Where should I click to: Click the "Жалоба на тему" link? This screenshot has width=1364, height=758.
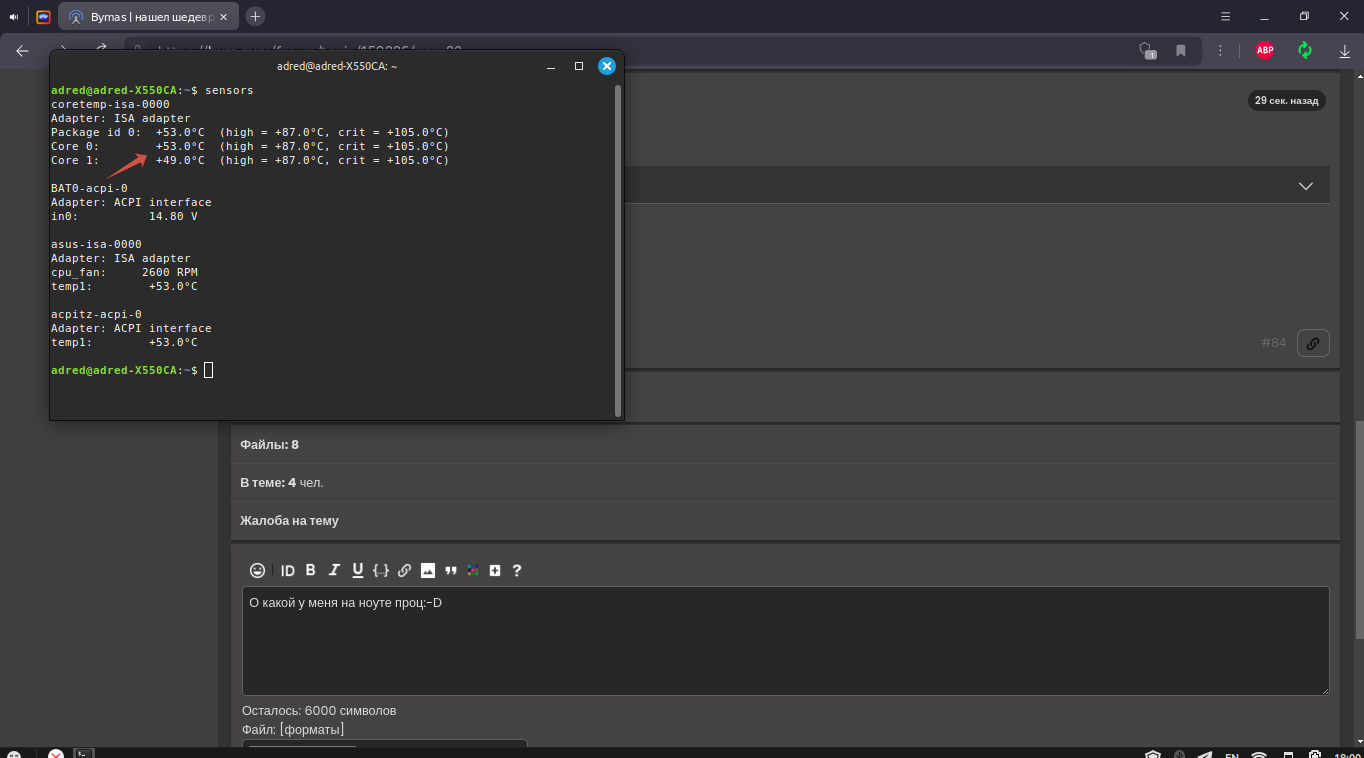pos(289,520)
